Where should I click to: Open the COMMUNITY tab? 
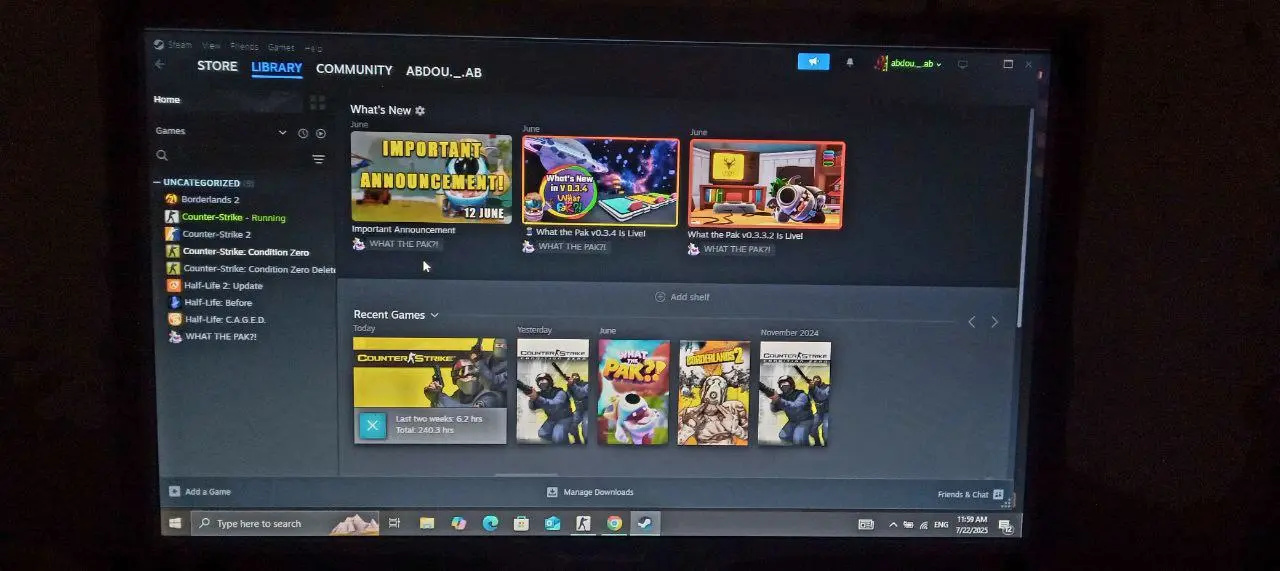(x=354, y=70)
